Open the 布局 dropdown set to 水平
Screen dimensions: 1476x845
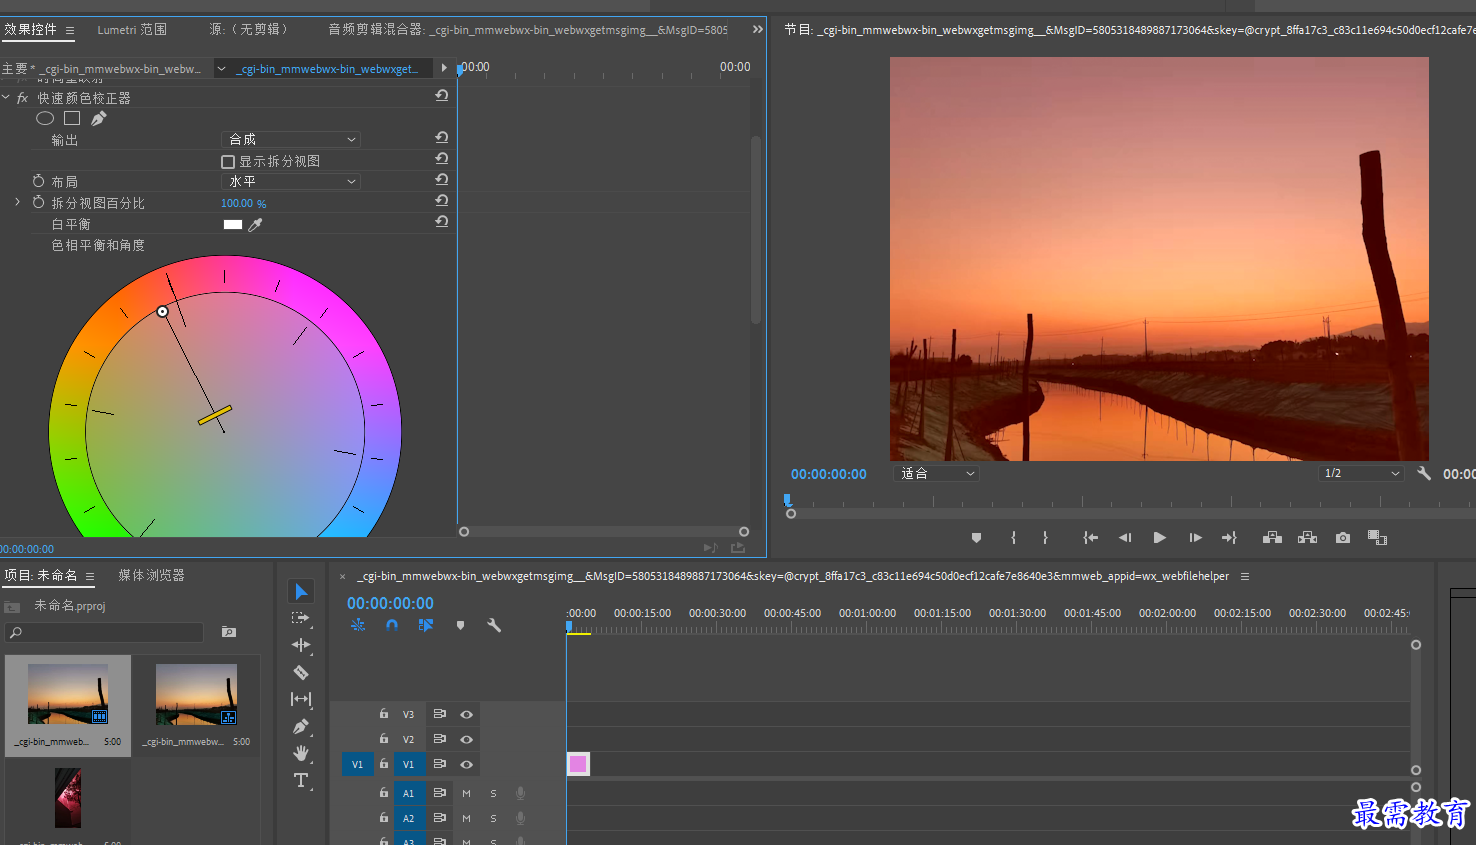[x=290, y=181]
